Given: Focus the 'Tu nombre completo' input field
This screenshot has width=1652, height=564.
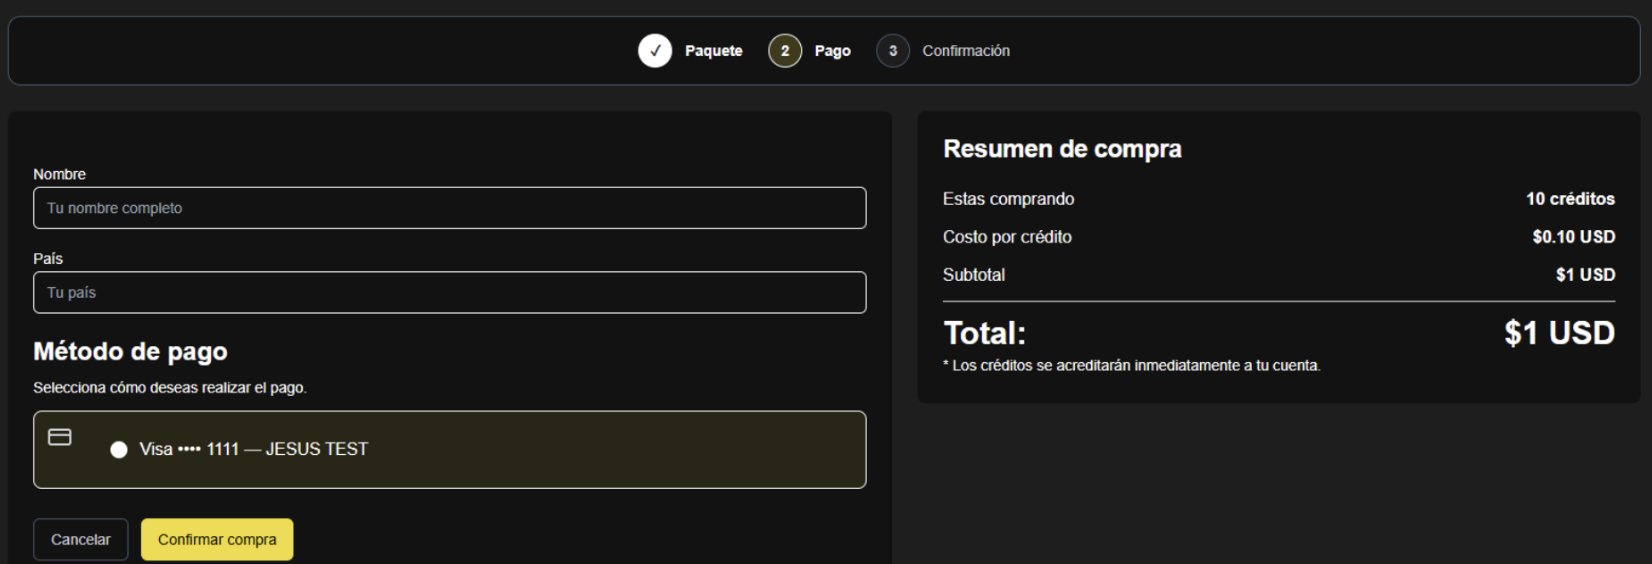Looking at the screenshot, I should [449, 208].
